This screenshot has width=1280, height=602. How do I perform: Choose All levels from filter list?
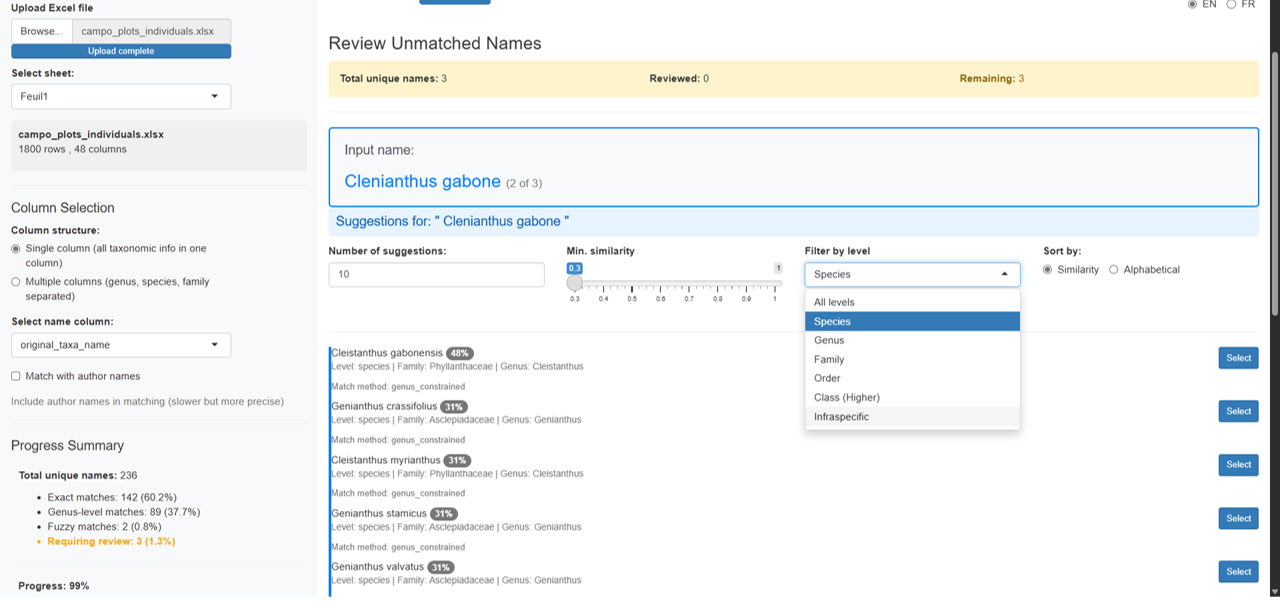(834, 302)
